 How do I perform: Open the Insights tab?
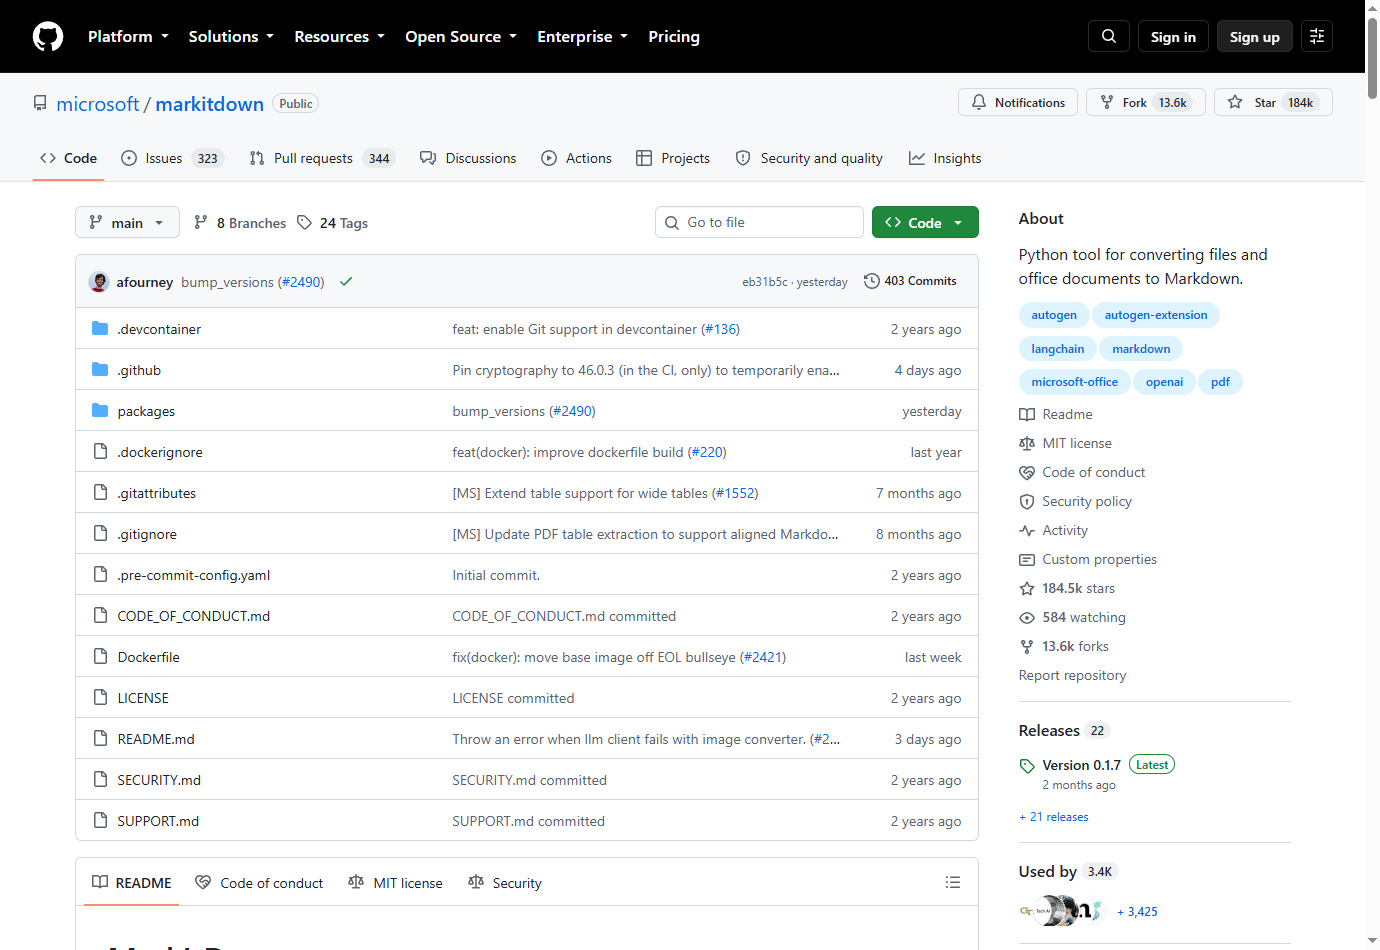coord(945,158)
